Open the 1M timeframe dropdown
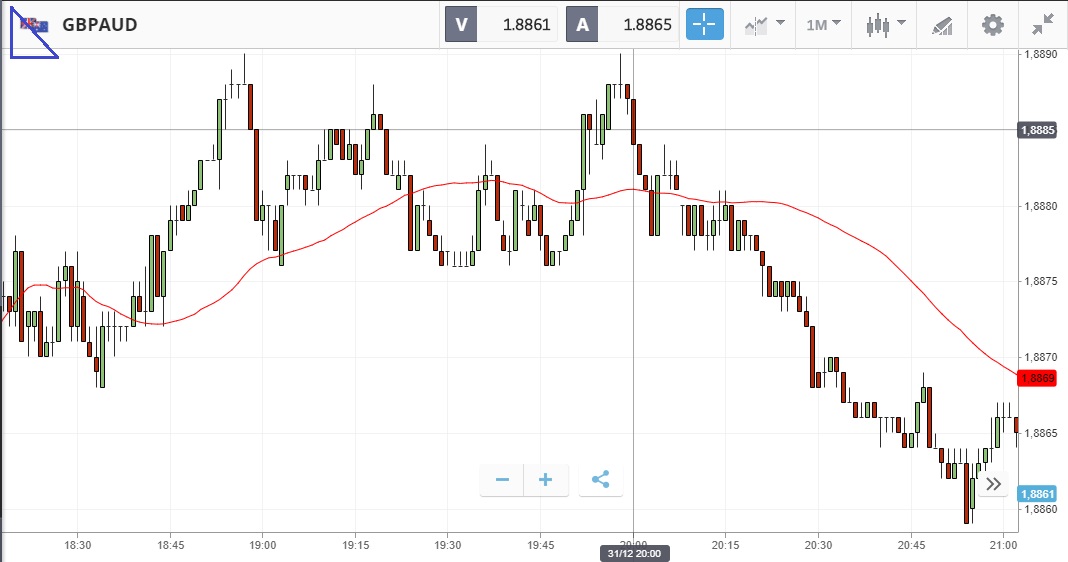This screenshot has width=1068, height=562. (823, 25)
